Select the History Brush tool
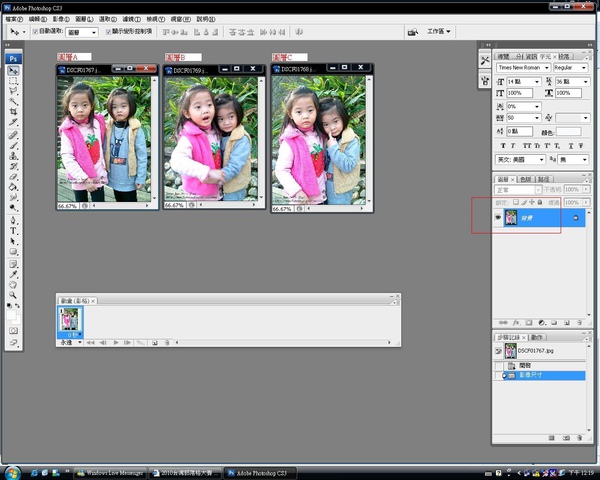 (13, 166)
